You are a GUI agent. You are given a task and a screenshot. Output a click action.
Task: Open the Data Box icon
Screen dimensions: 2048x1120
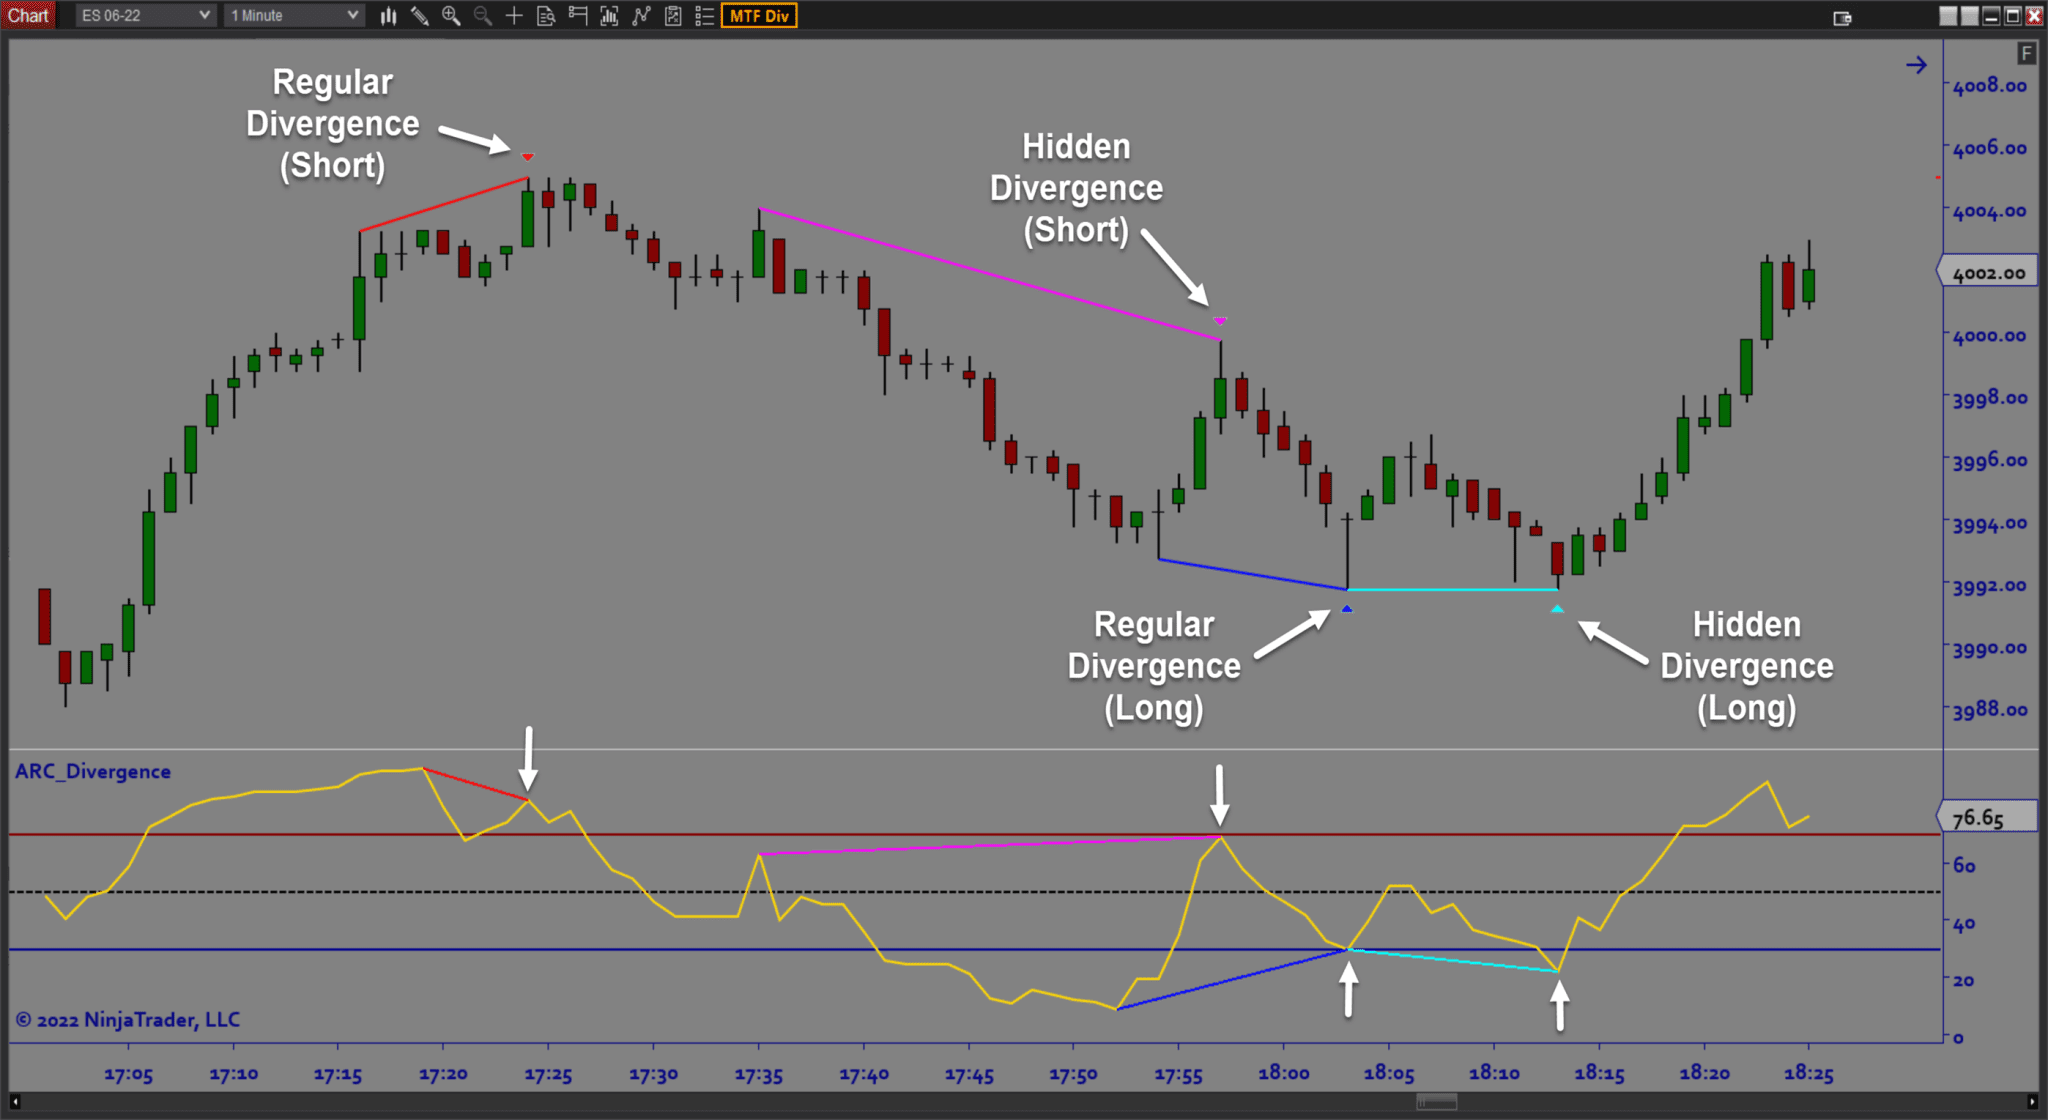pos(546,16)
